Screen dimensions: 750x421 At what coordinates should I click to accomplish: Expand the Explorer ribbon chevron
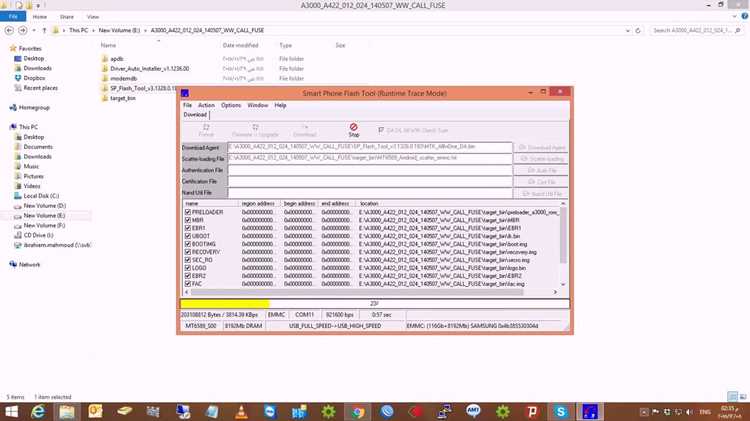735,16
